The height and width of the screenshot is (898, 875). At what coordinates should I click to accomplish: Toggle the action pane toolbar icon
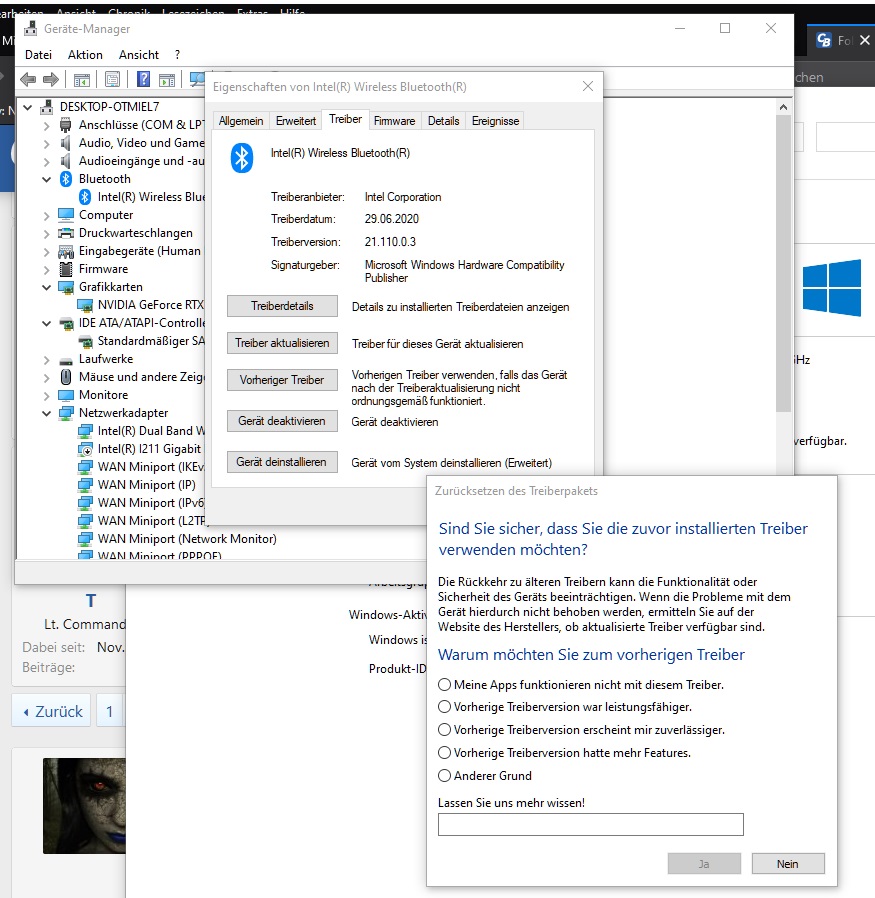167,80
